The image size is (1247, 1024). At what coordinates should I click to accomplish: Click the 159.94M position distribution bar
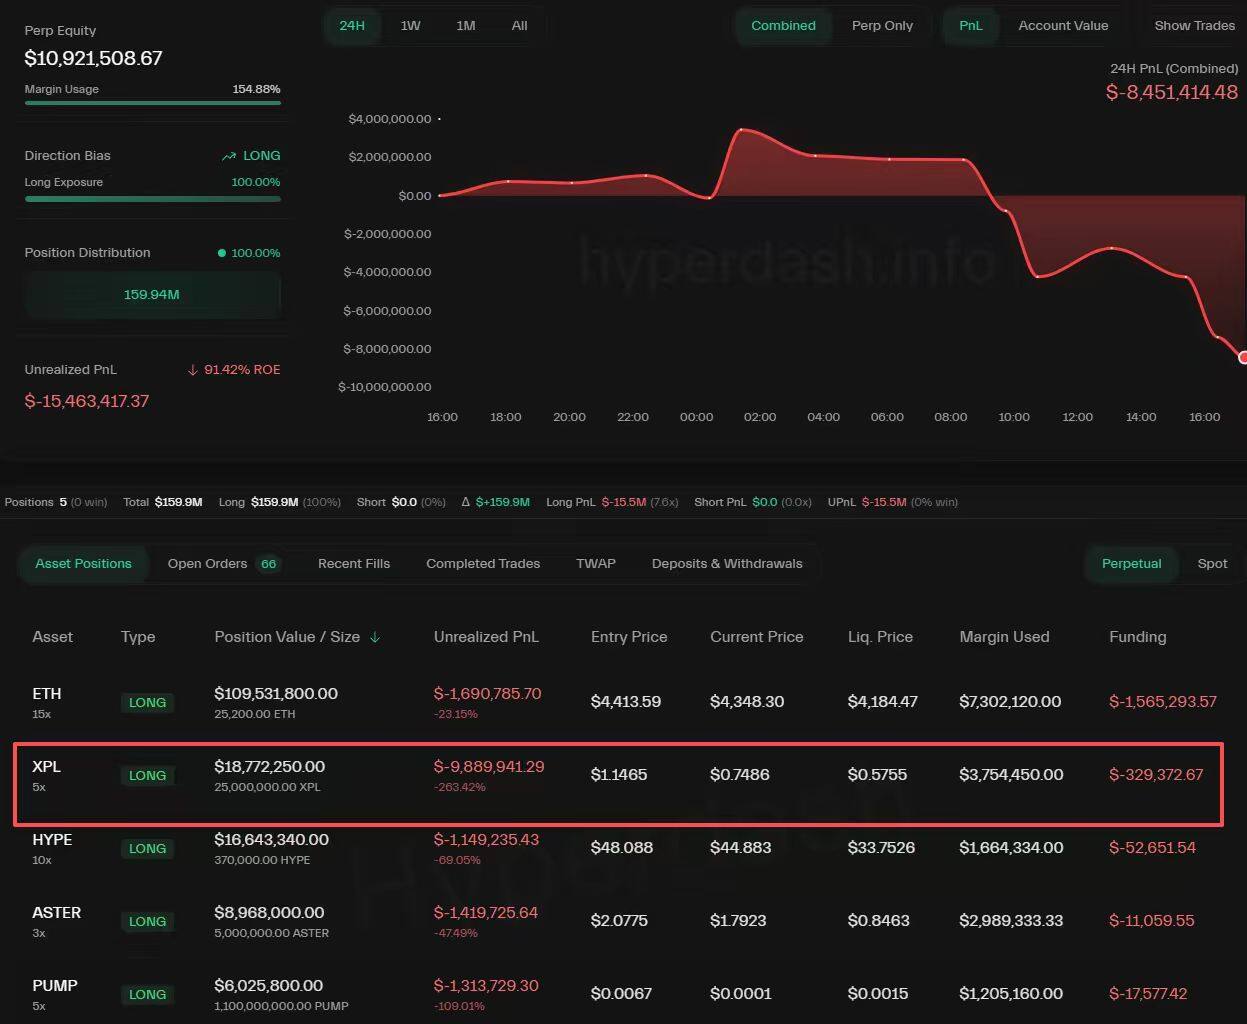(x=152, y=295)
